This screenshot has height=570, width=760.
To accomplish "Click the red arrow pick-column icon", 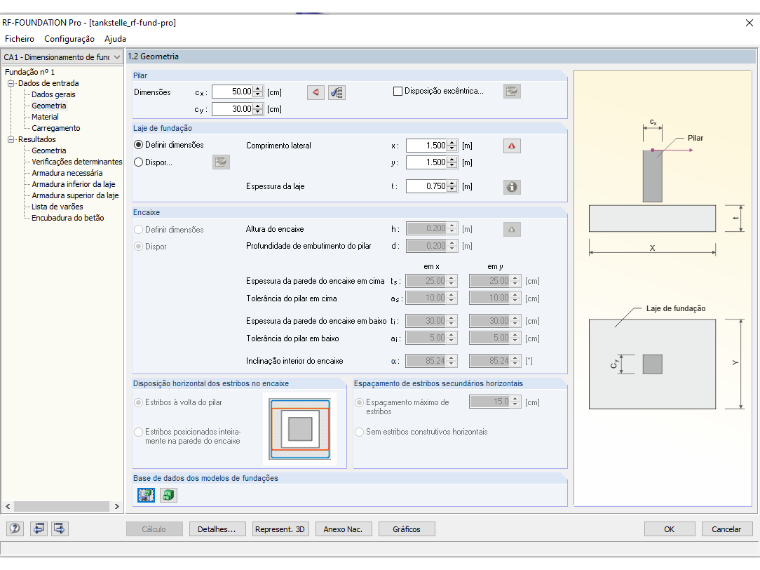I will click(x=316, y=92).
